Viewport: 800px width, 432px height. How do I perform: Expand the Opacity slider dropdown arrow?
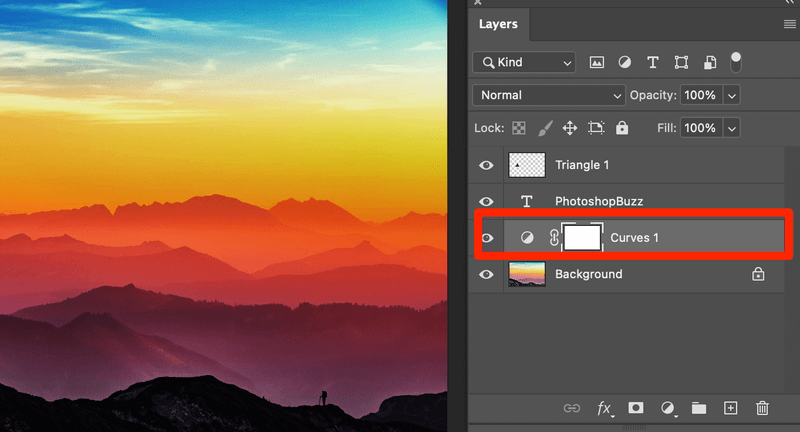click(732, 95)
